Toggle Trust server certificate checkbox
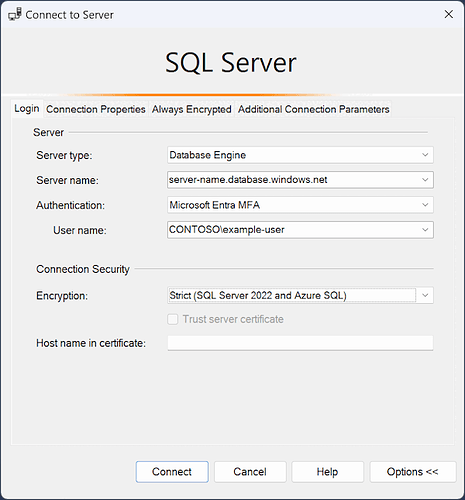The height and width of the screenshot is (500, 465). [x=173, y=319]
